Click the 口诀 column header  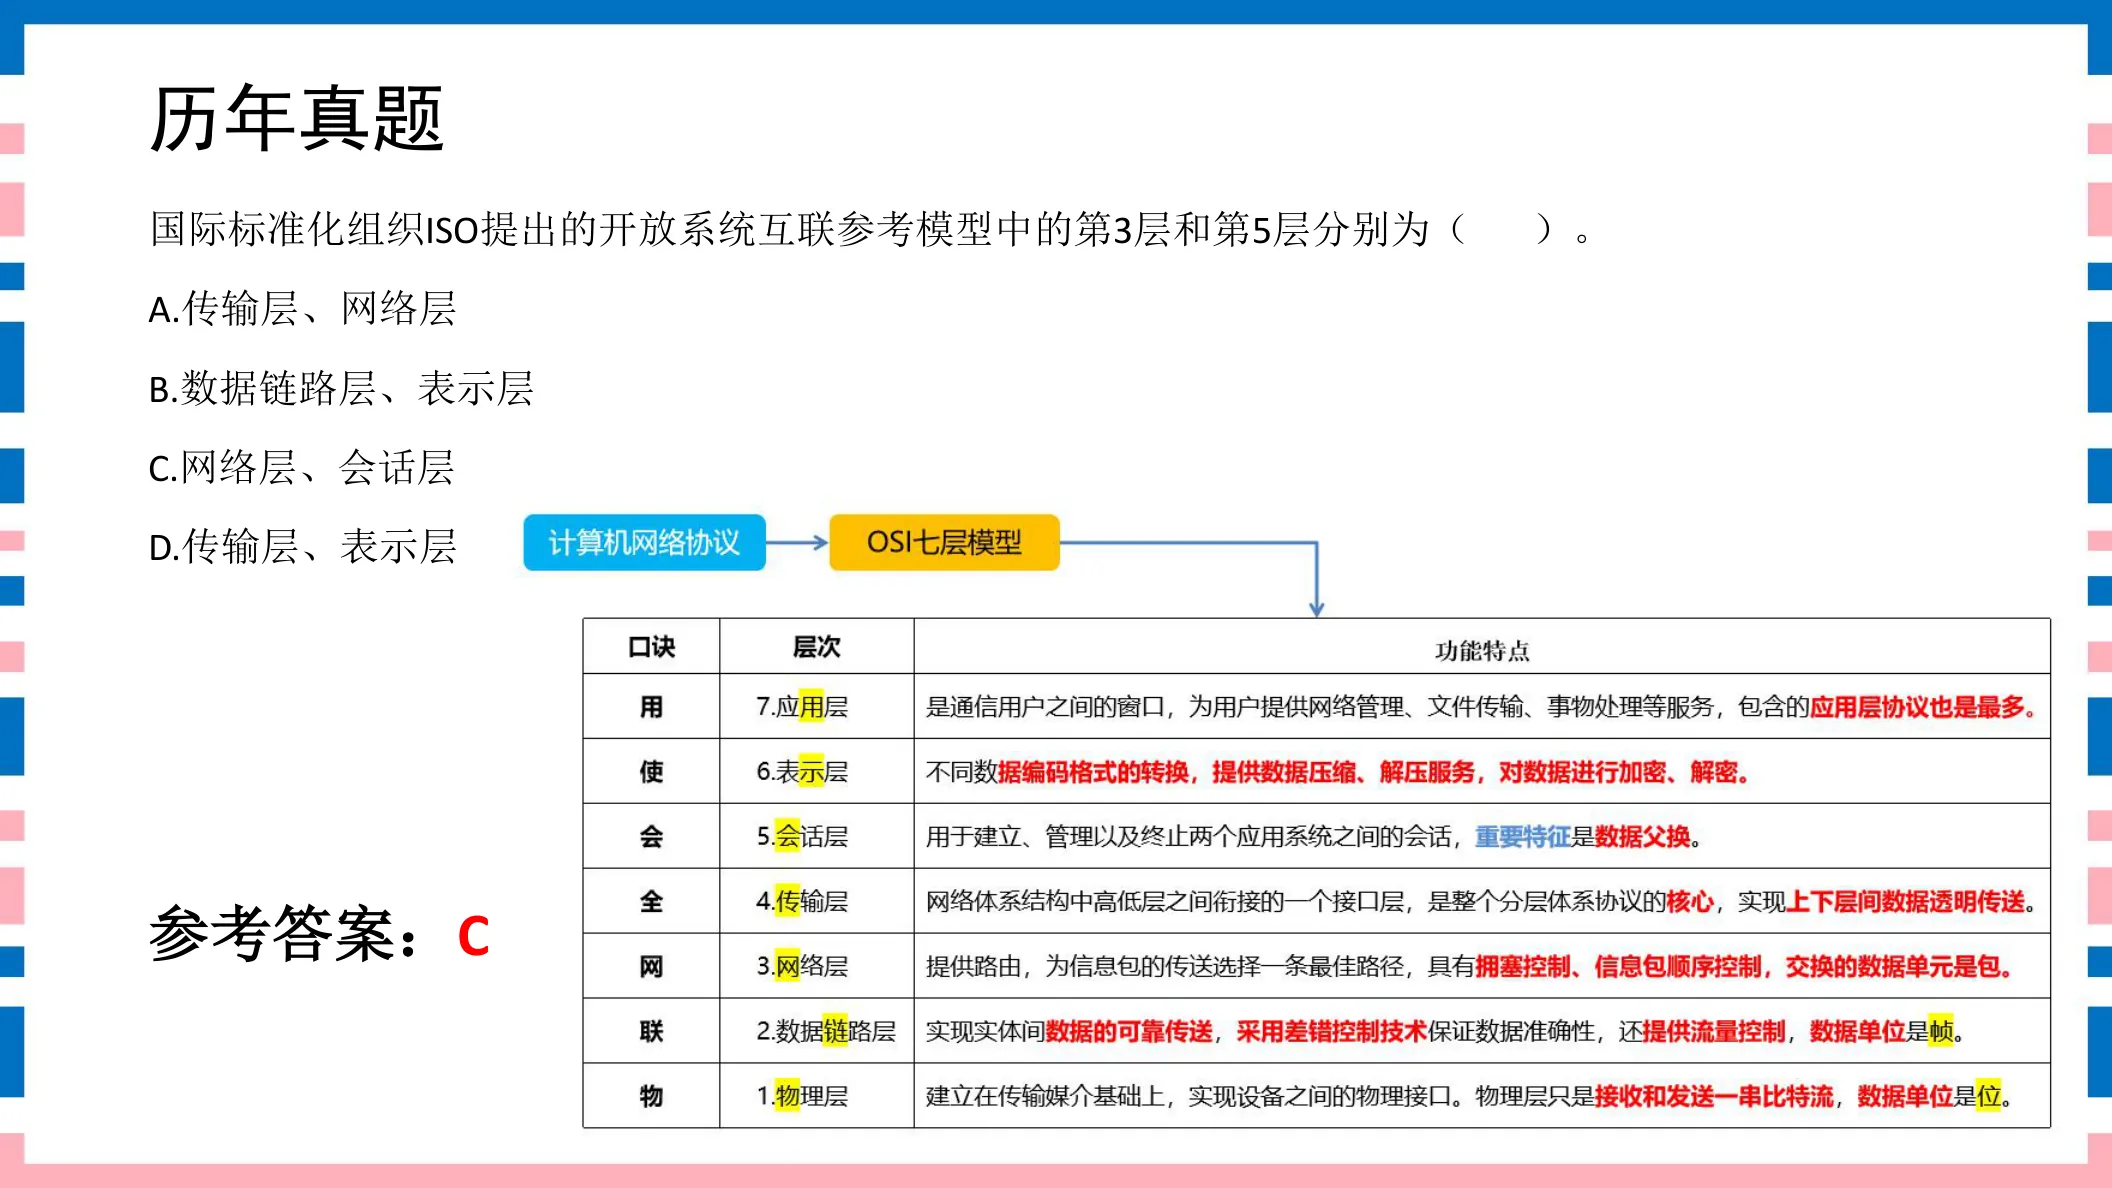click(x=651, y=647)
